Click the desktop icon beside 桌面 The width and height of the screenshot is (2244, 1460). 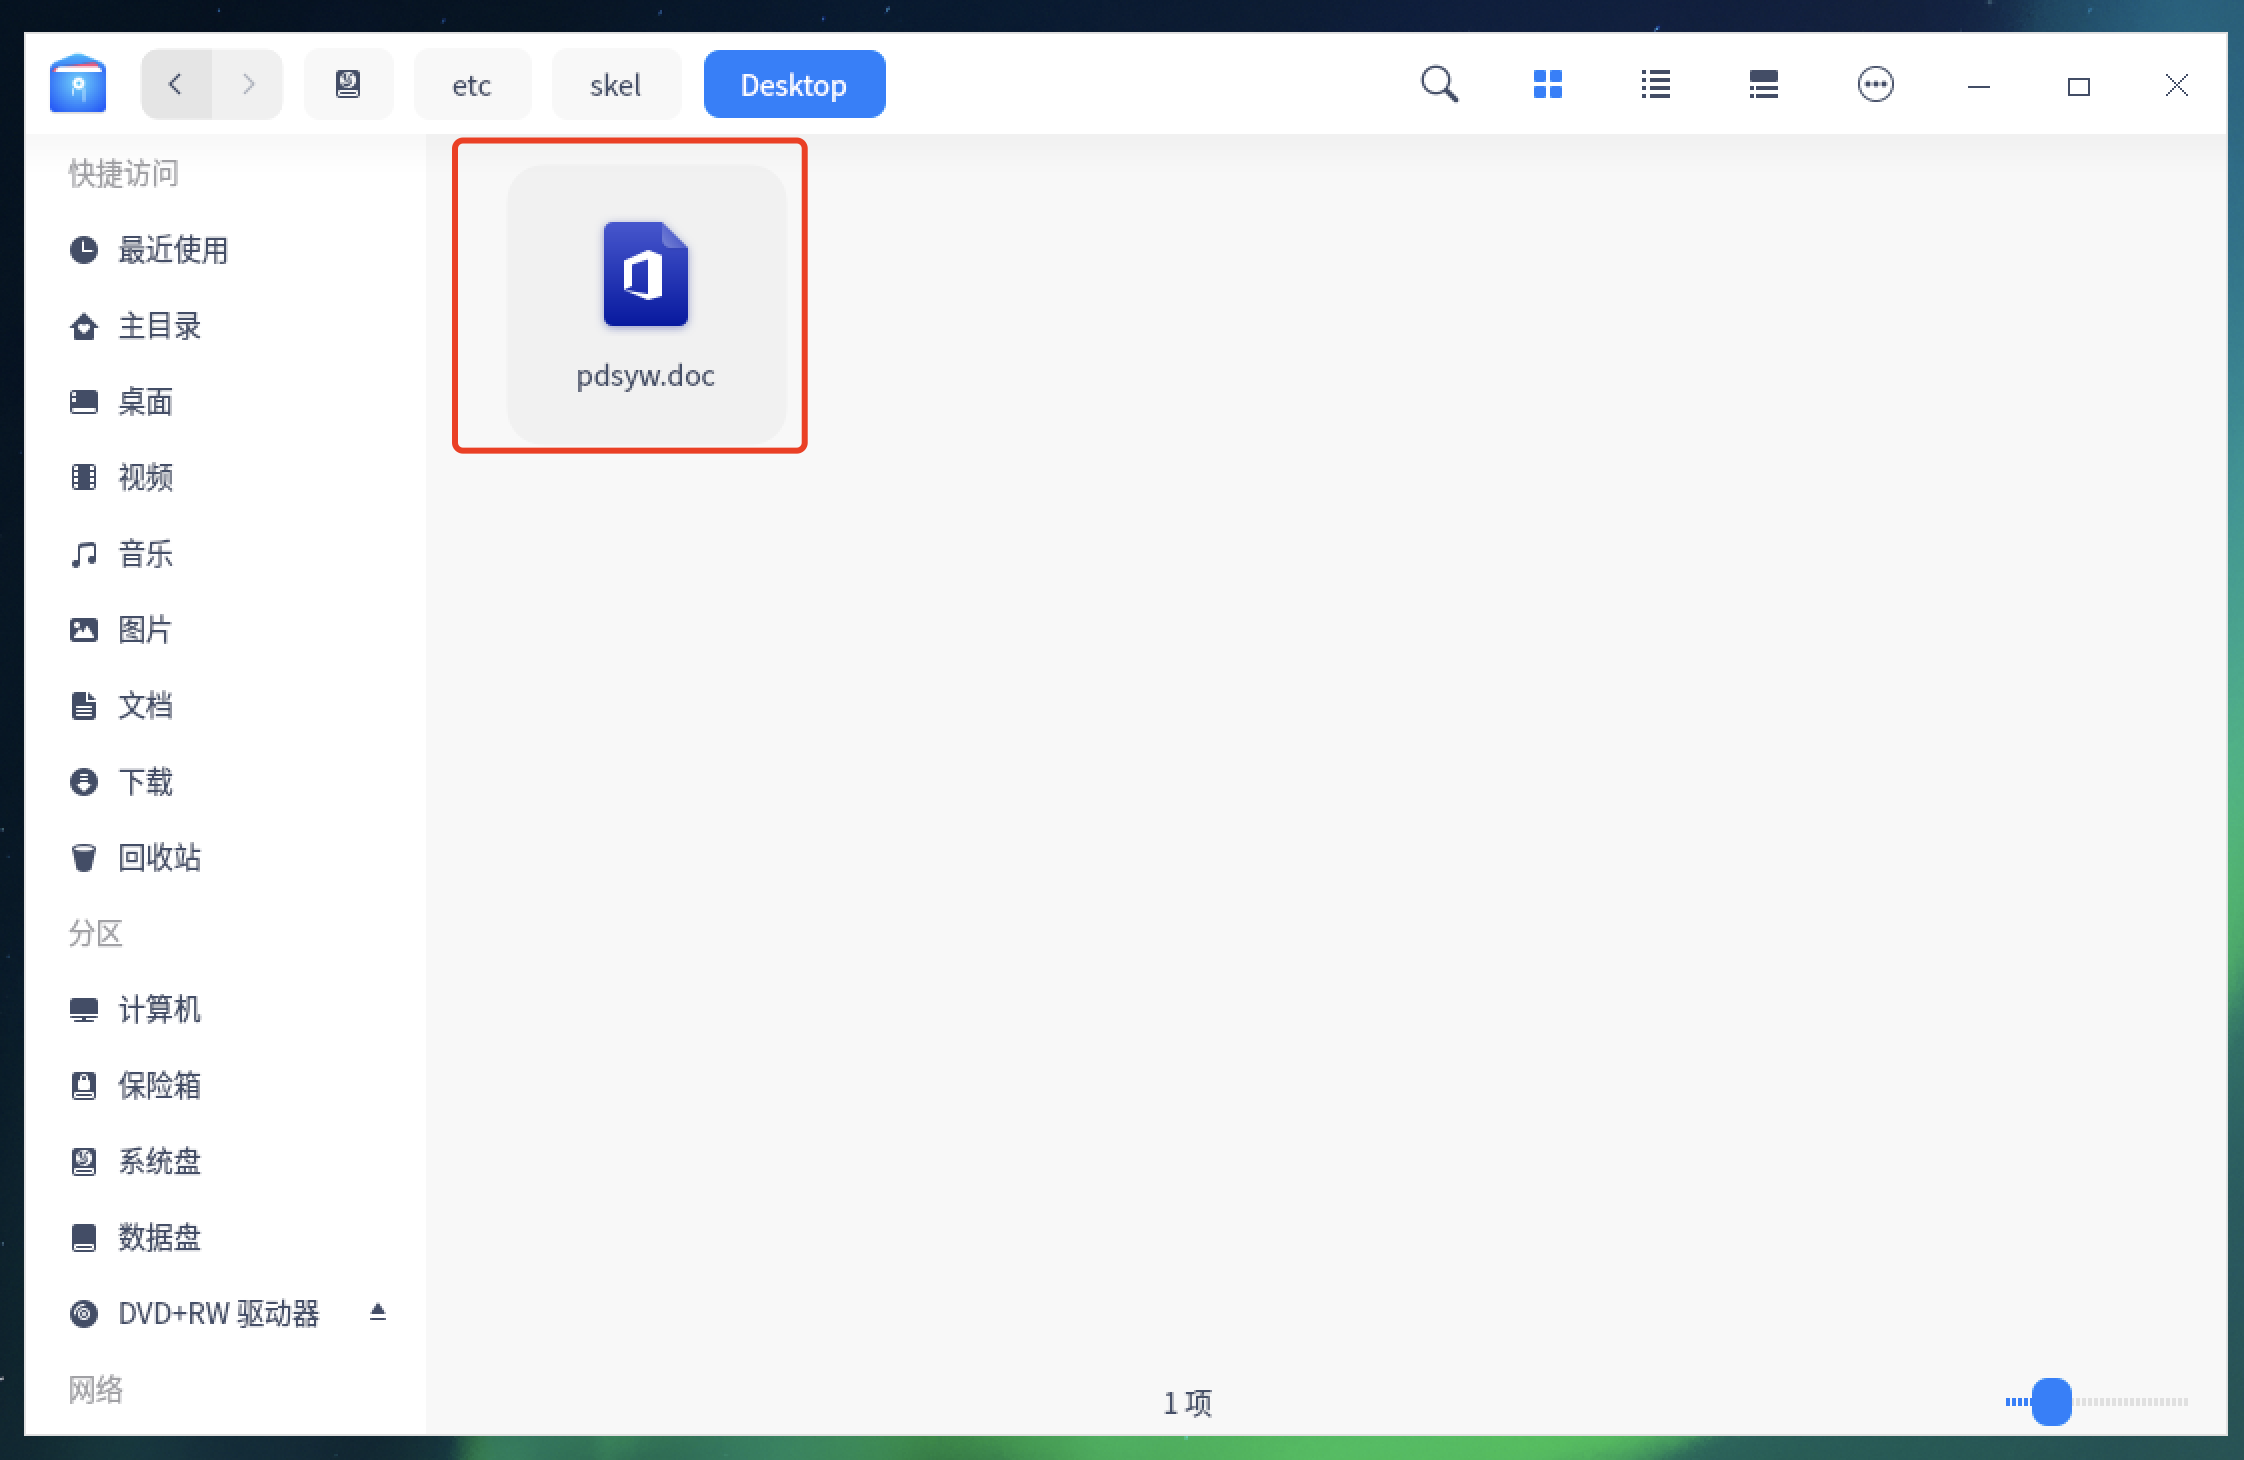[x=84, y=402]
